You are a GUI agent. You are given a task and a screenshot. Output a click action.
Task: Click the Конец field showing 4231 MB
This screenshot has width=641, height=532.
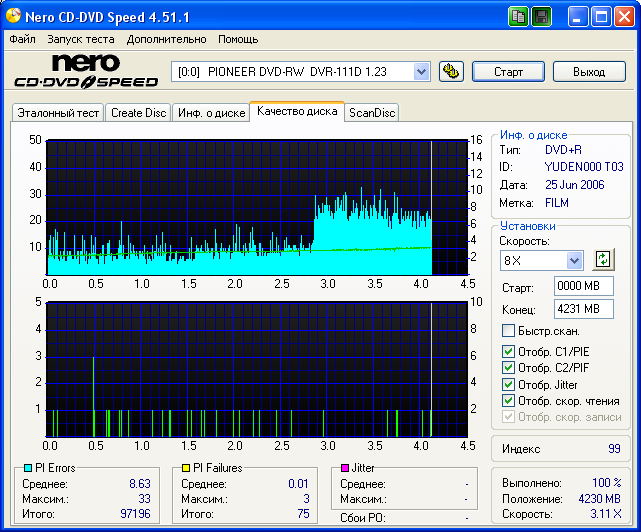tap(583, 309)
